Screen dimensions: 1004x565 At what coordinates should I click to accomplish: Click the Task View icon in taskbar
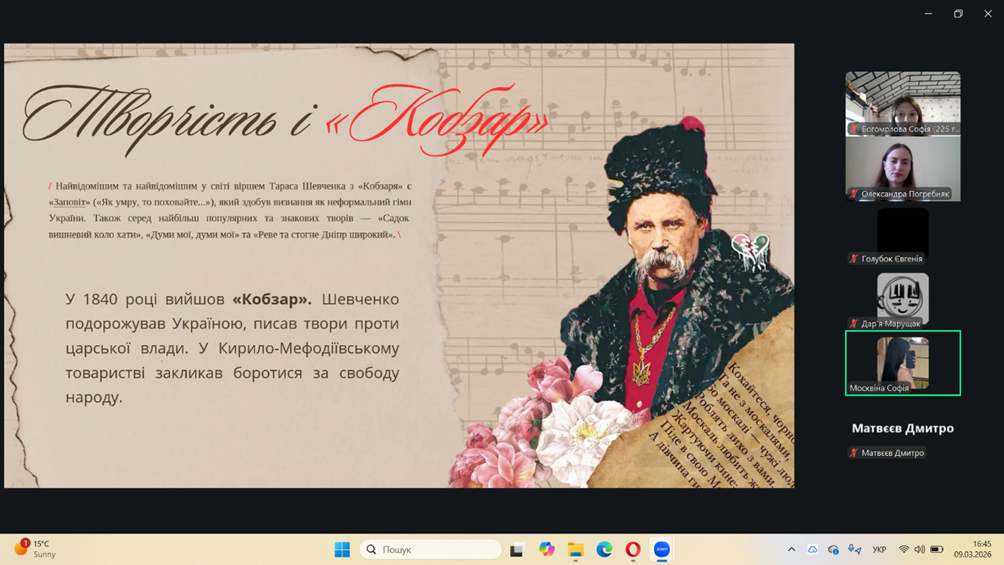(517, 549)
